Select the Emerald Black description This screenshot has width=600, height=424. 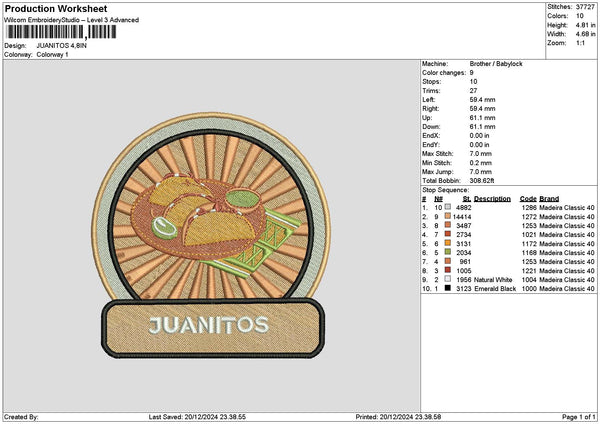(495, 289)
